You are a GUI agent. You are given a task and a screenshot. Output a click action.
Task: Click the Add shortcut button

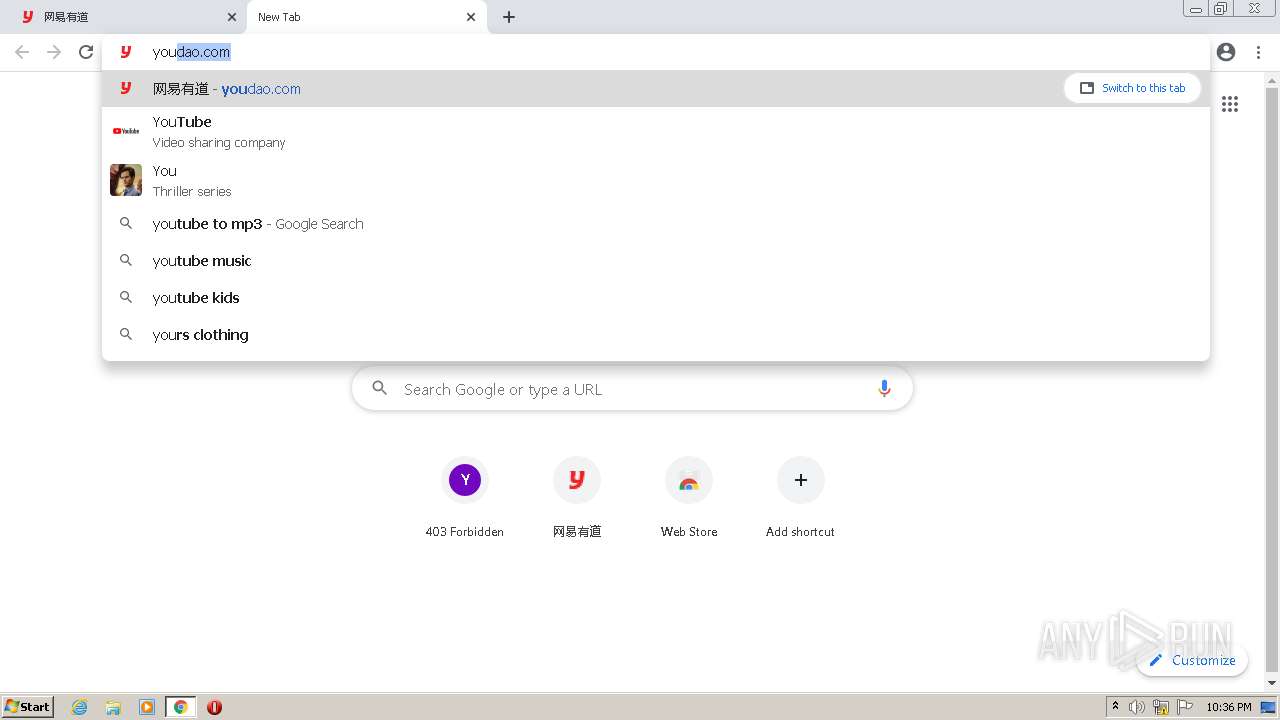tap(801, 499)
